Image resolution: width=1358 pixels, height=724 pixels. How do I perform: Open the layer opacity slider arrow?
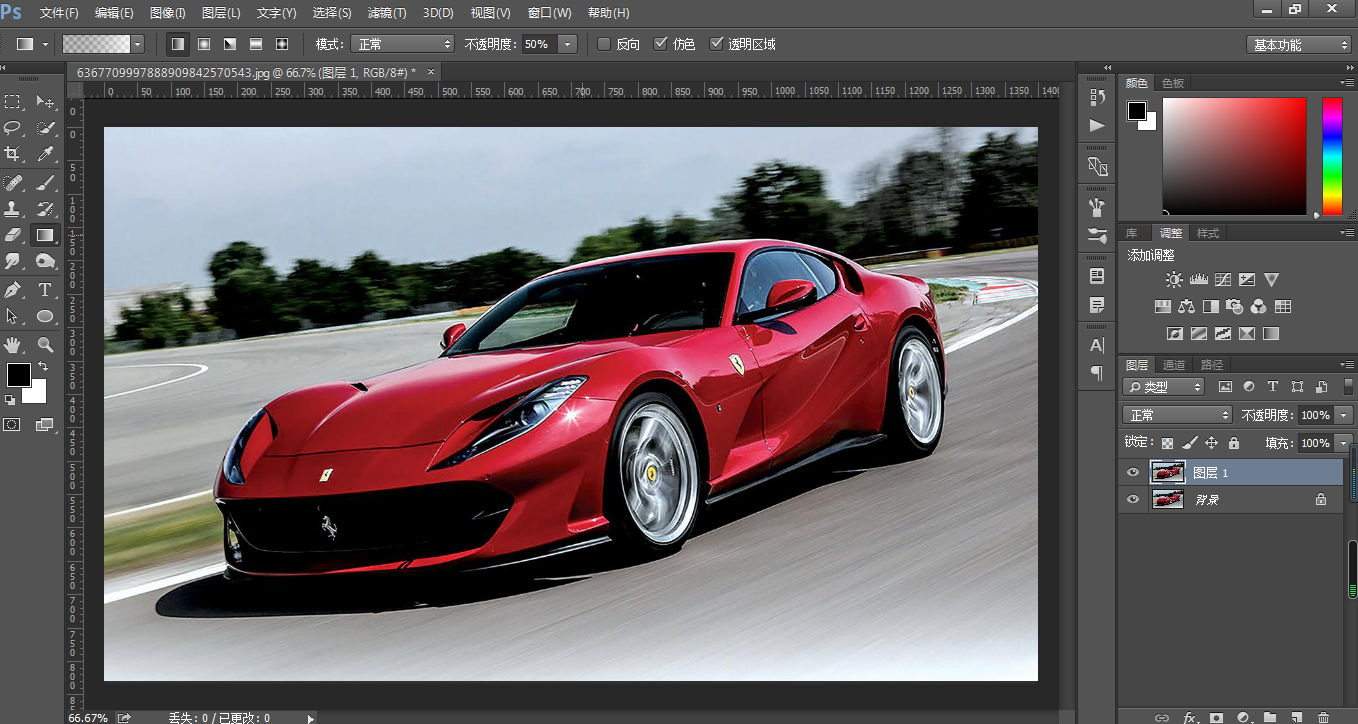1343,415
